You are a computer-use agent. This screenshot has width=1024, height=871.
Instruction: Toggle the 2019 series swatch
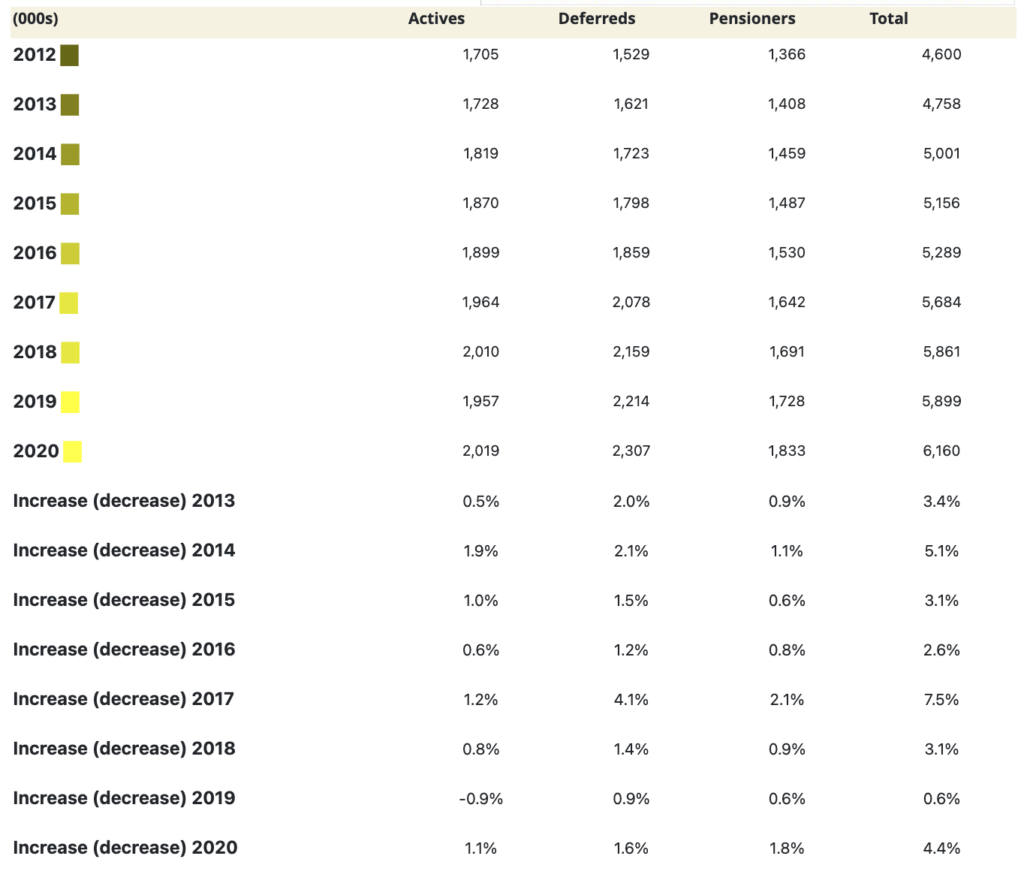(x=70, y=402)
